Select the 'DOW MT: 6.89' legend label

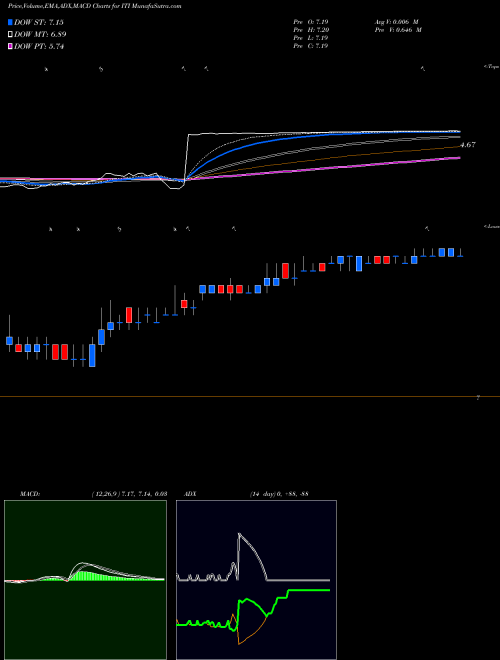40,34
